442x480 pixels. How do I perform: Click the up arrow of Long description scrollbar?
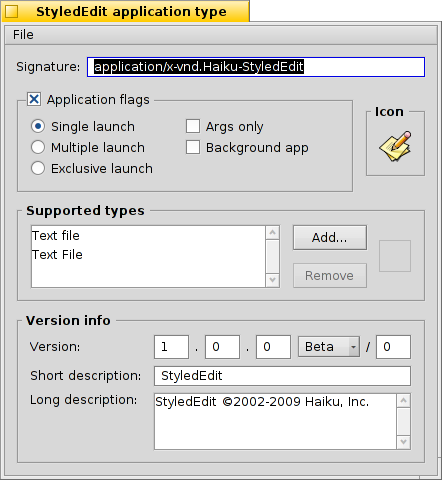click(x=404, y=400)
